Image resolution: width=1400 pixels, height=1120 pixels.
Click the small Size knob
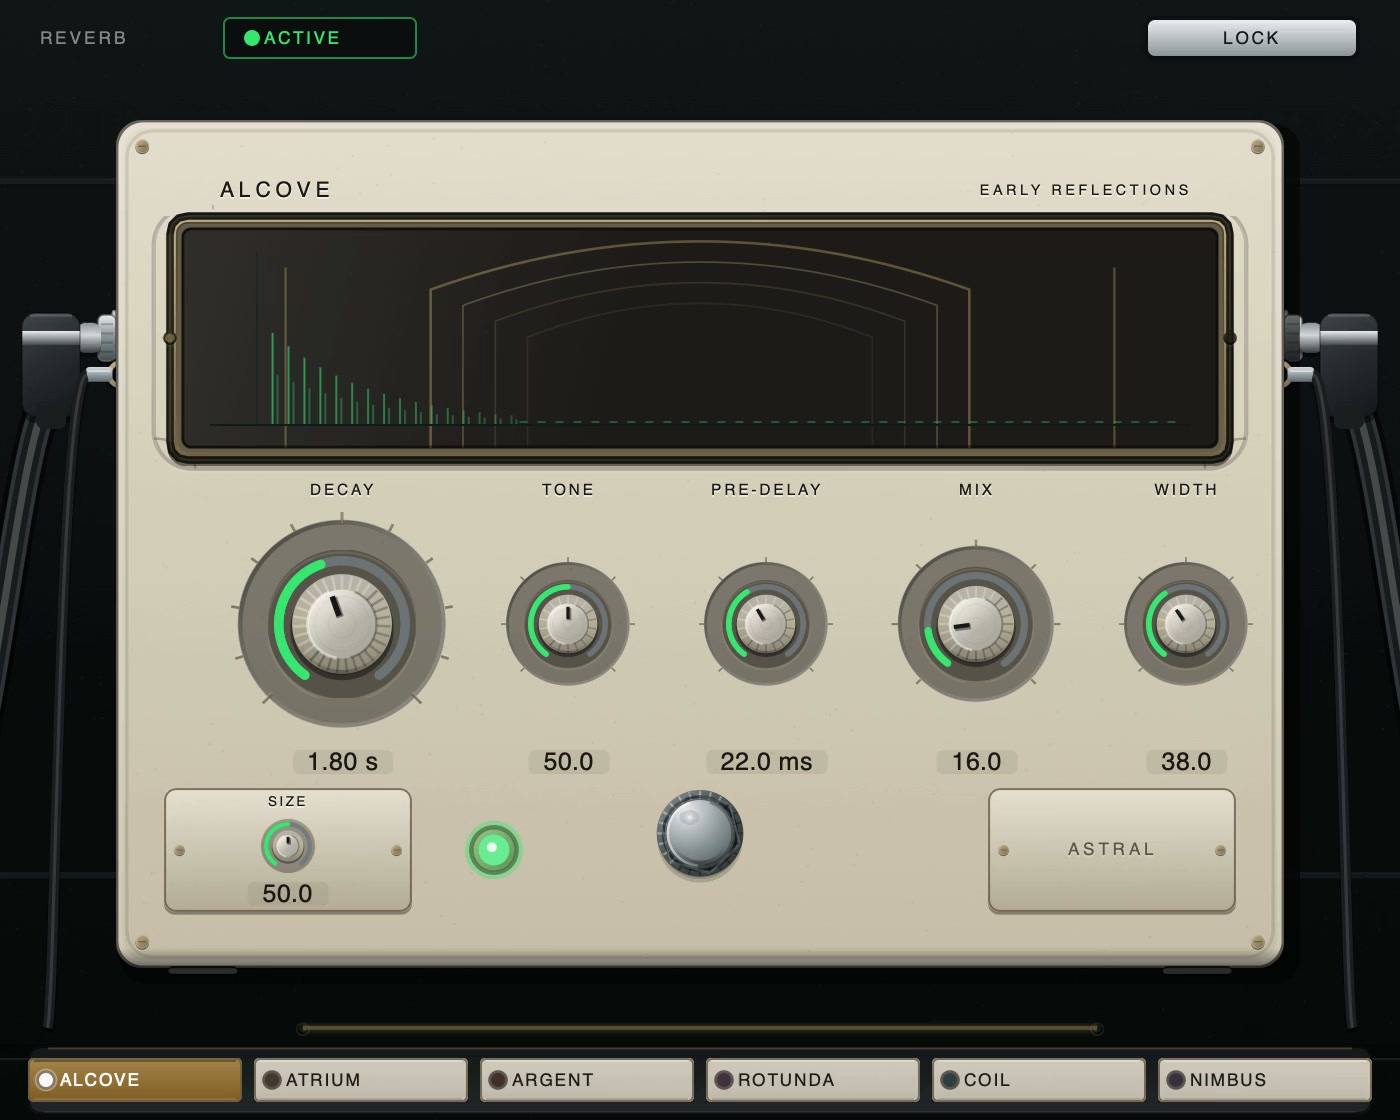pos(288,846)
